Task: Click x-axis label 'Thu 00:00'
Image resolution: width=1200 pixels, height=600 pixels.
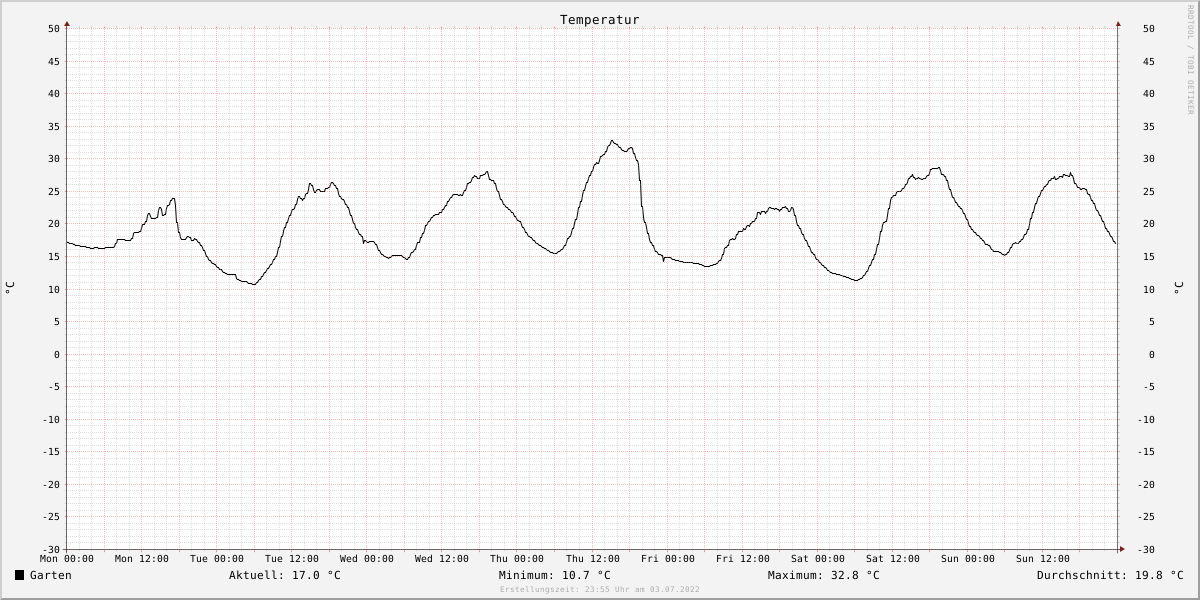Action: tap(517, 559)
